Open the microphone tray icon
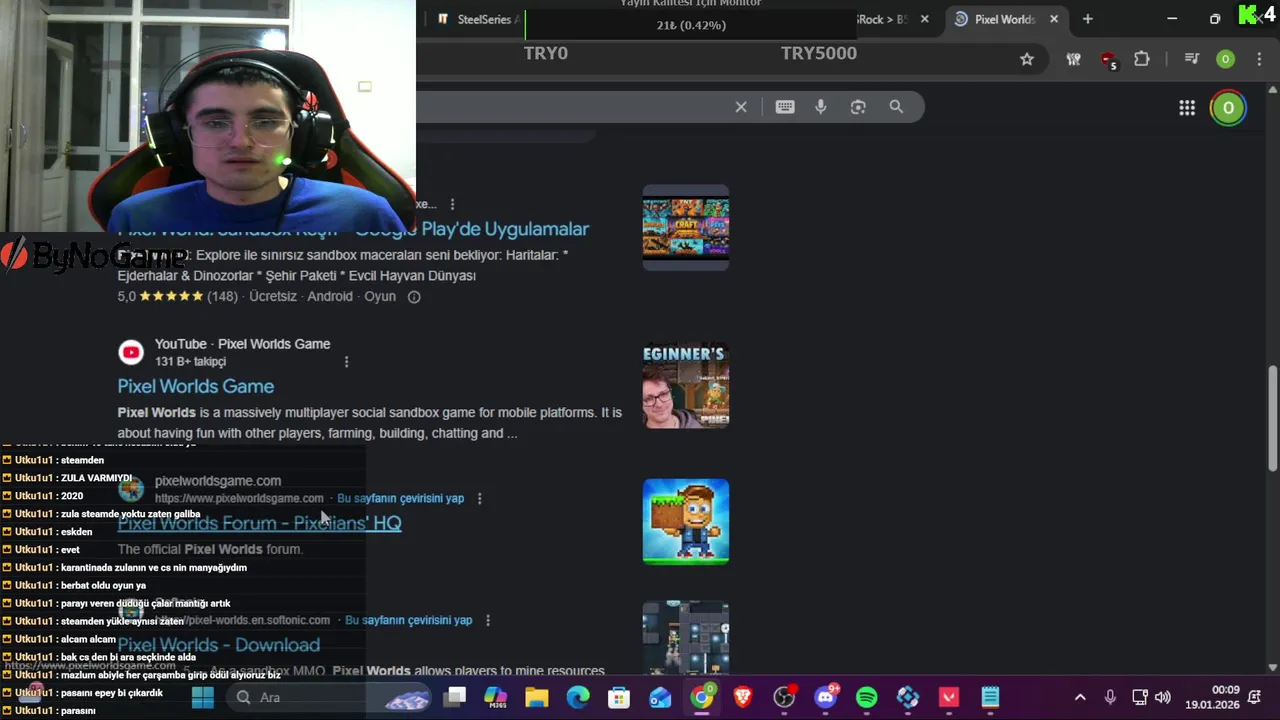 (x=1110, y=697)
